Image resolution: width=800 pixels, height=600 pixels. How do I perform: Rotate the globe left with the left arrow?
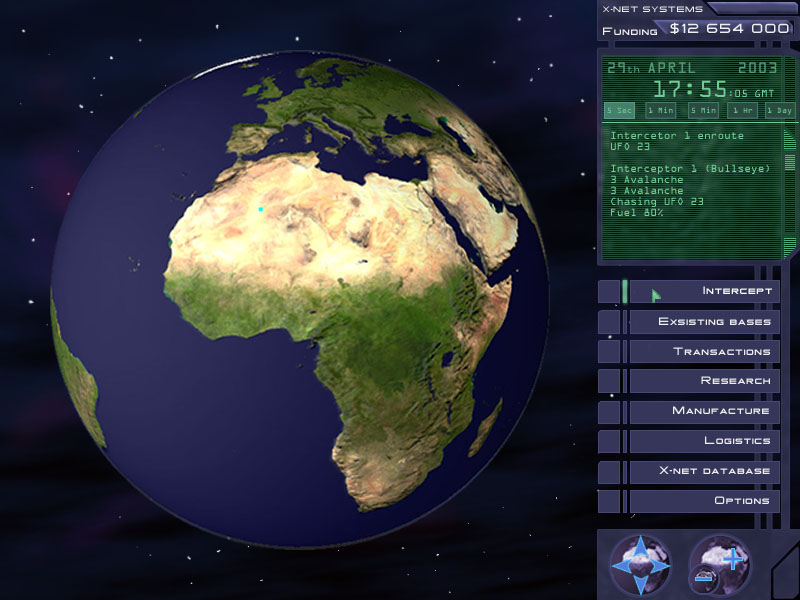click(621, 565)
